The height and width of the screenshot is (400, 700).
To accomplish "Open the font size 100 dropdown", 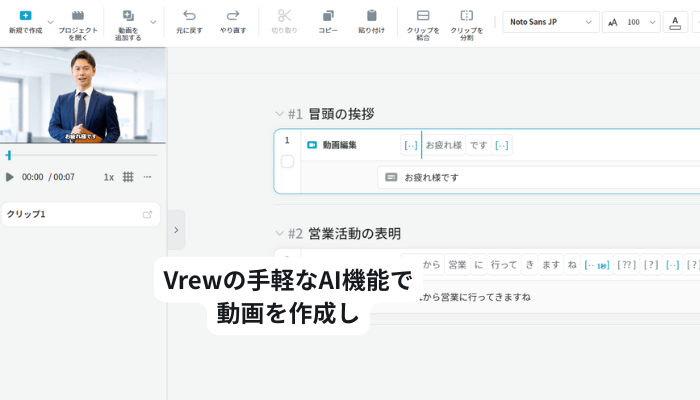I will point(631,22).
